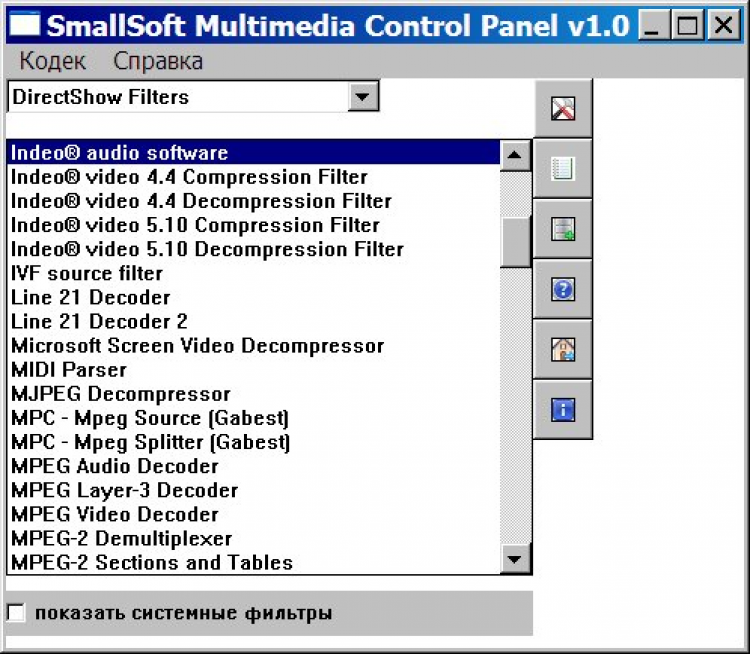Select MJPEG Decompressor in the list
The image size is (750, 654).
[x=254, y=394]
